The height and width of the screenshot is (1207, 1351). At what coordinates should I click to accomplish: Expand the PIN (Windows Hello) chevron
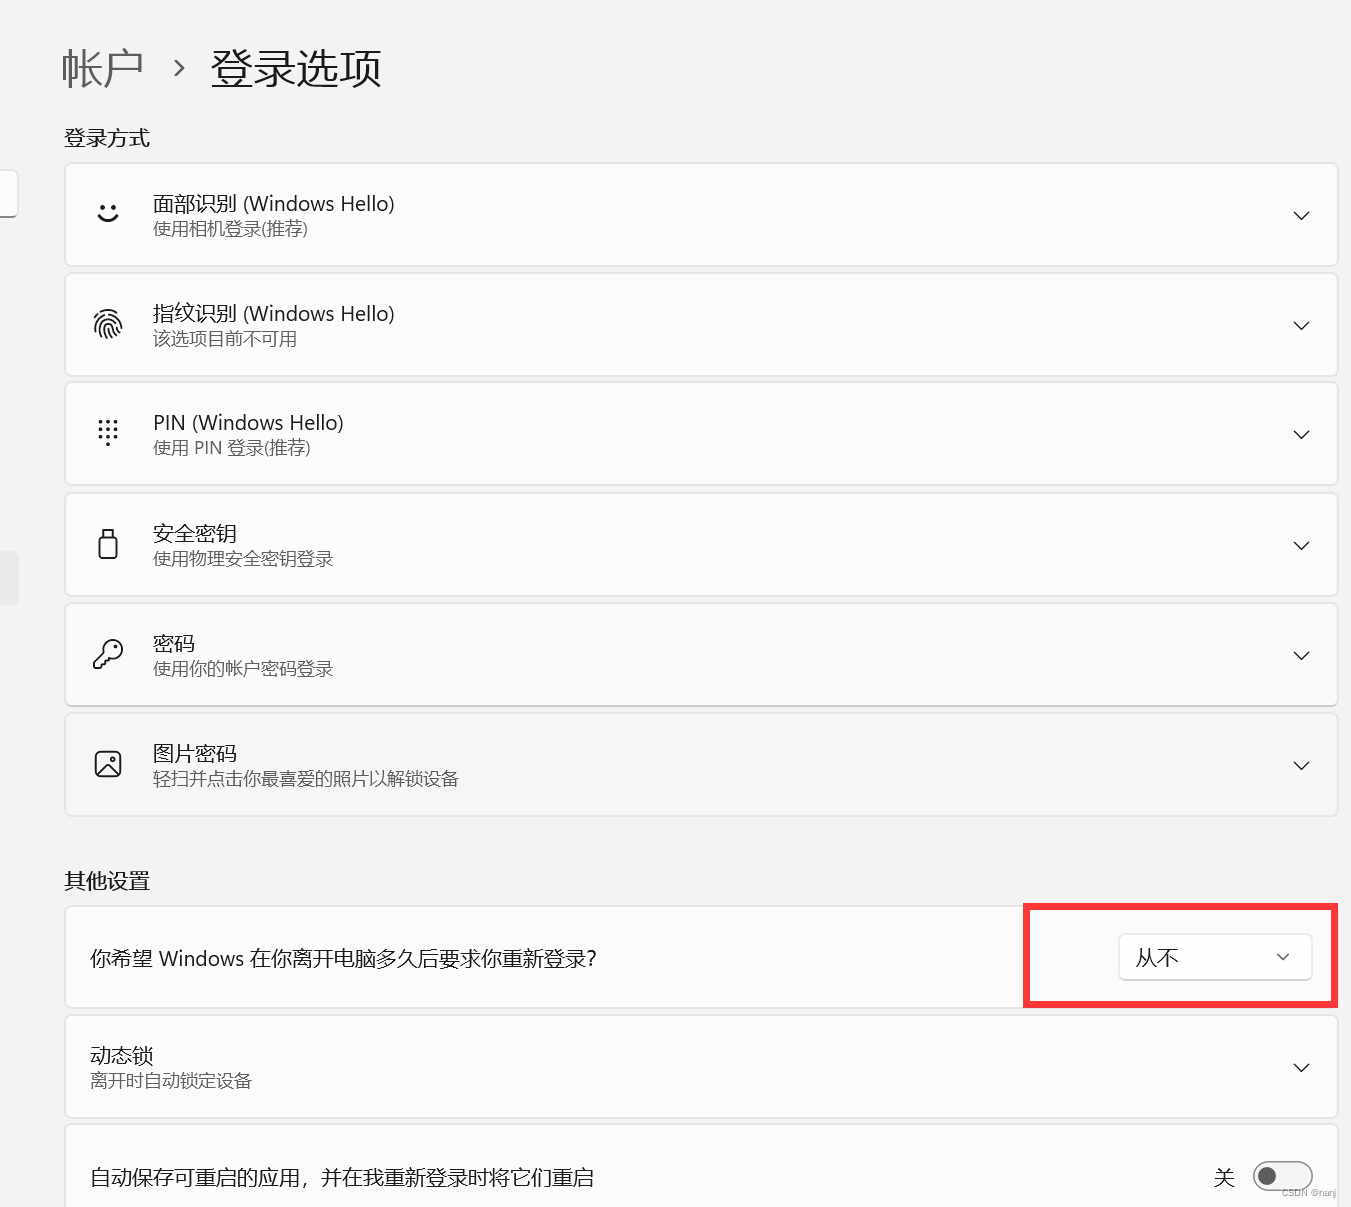tap(1301, 434)
